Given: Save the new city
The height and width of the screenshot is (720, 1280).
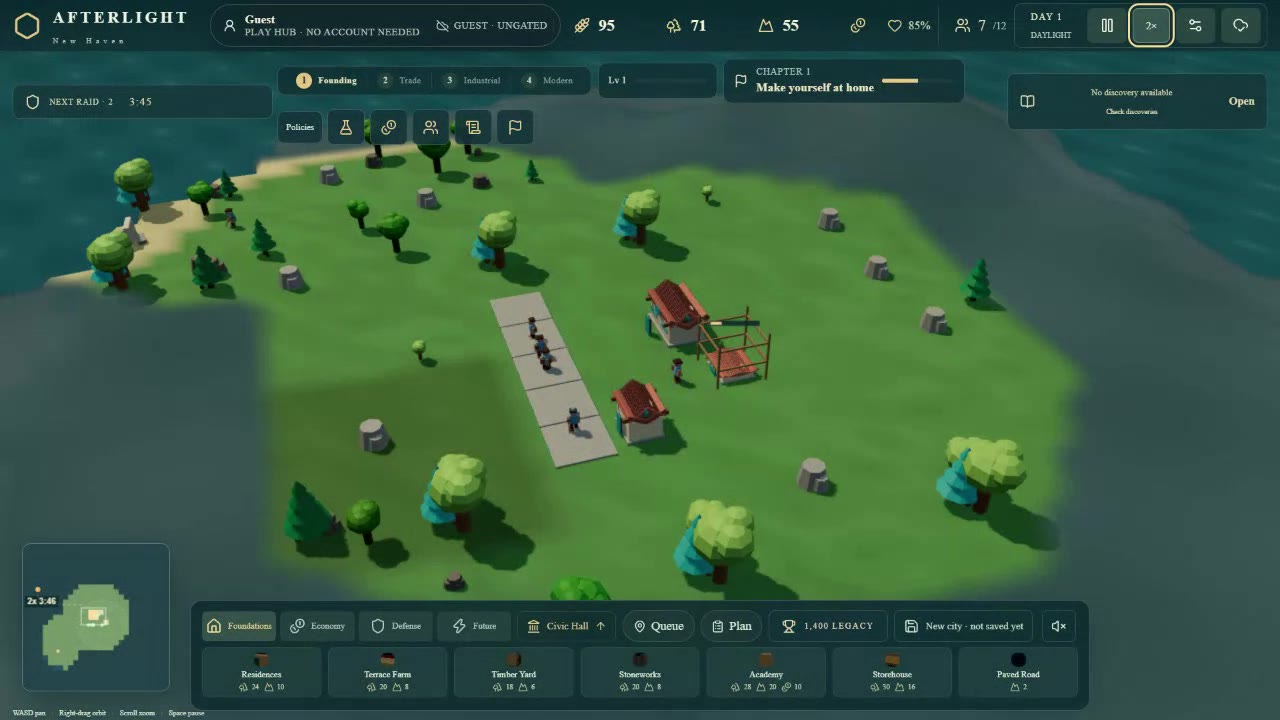Looking at the screenshot, I should 964,626.
